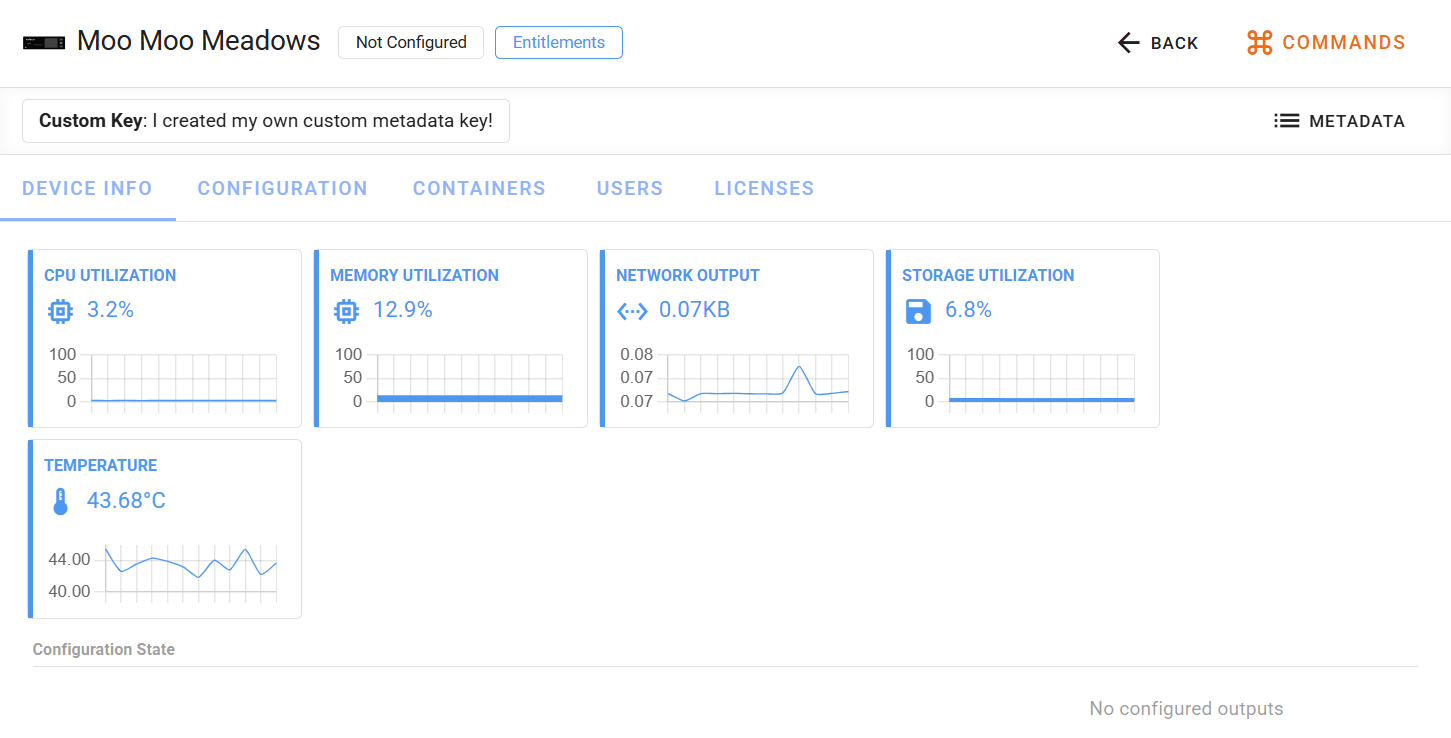Click the Moo Moo Meadows device title
Viewport: 1451px width, 738px height.
pyautogui.click(x=199, y=41)
